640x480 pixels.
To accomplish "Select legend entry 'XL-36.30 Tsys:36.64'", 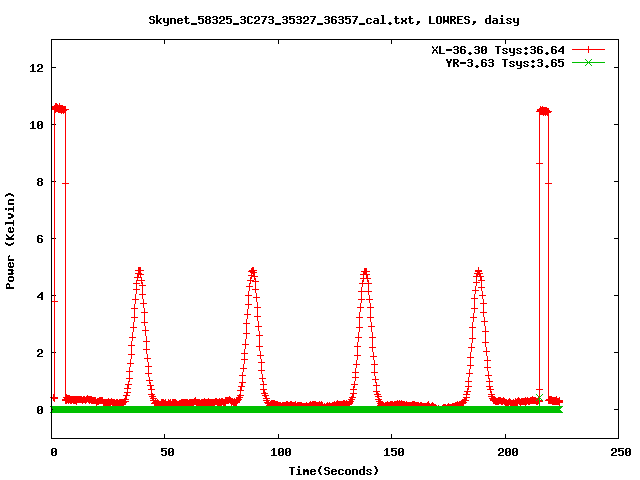I will 498,50.
